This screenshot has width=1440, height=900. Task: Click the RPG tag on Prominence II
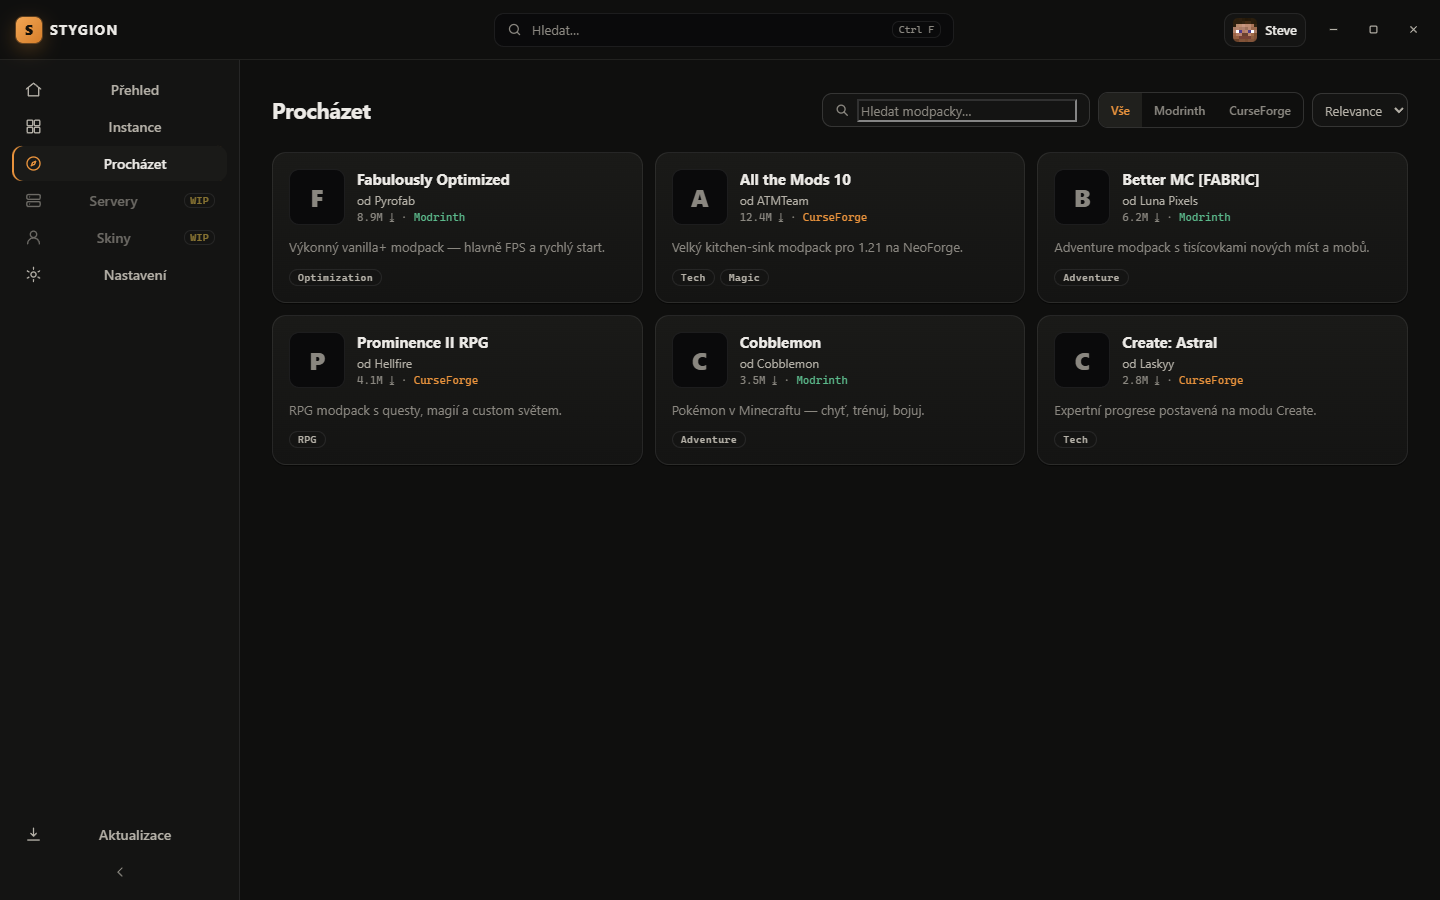point(307,440)
